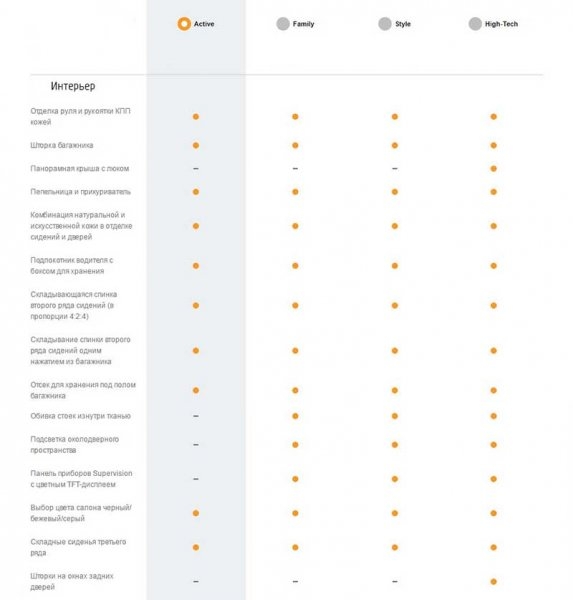Click Style dash for Панорамная крыша с люком
Viewport: 573px width, 600px height.
(395, 168)
